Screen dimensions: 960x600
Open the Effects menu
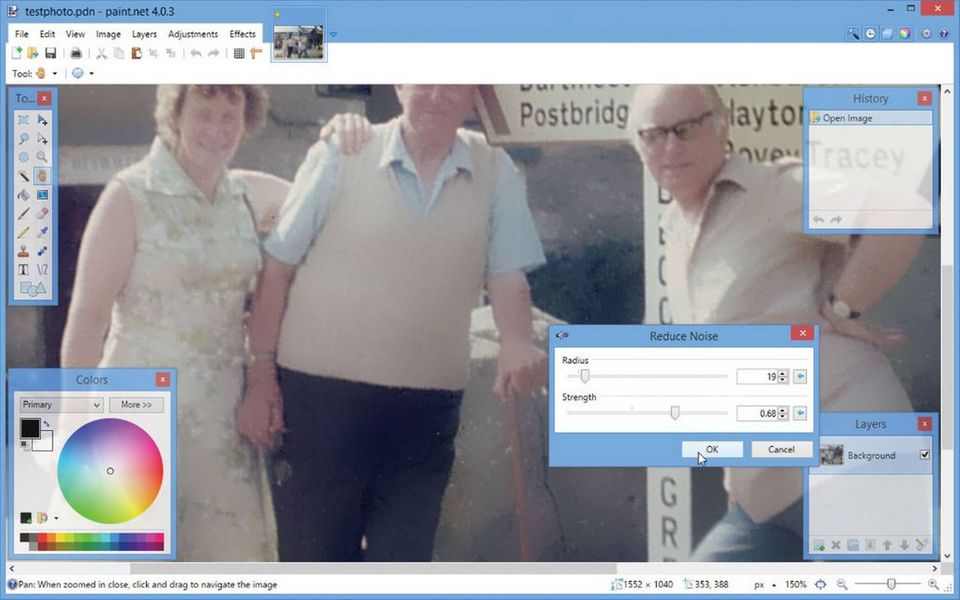click(242, 34)
